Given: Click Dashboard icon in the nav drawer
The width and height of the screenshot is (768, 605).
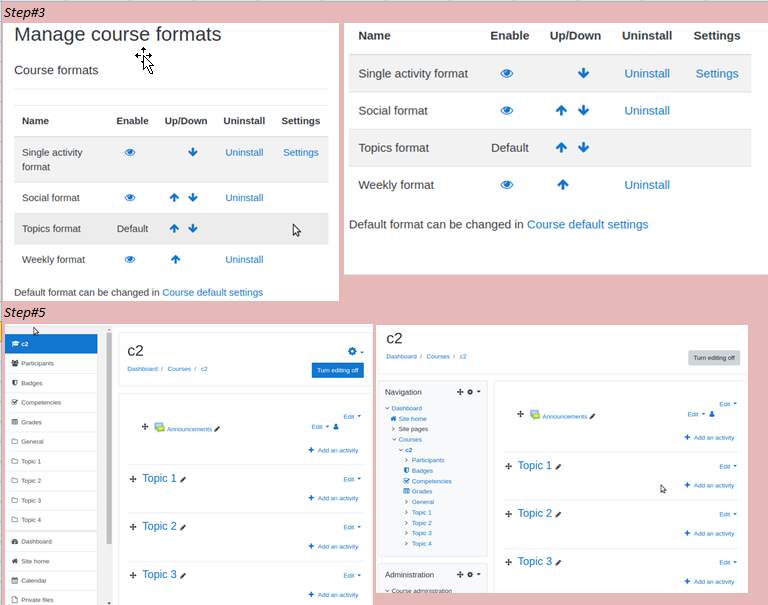Looking at the screenshot, I should click(x=15, y=541).
